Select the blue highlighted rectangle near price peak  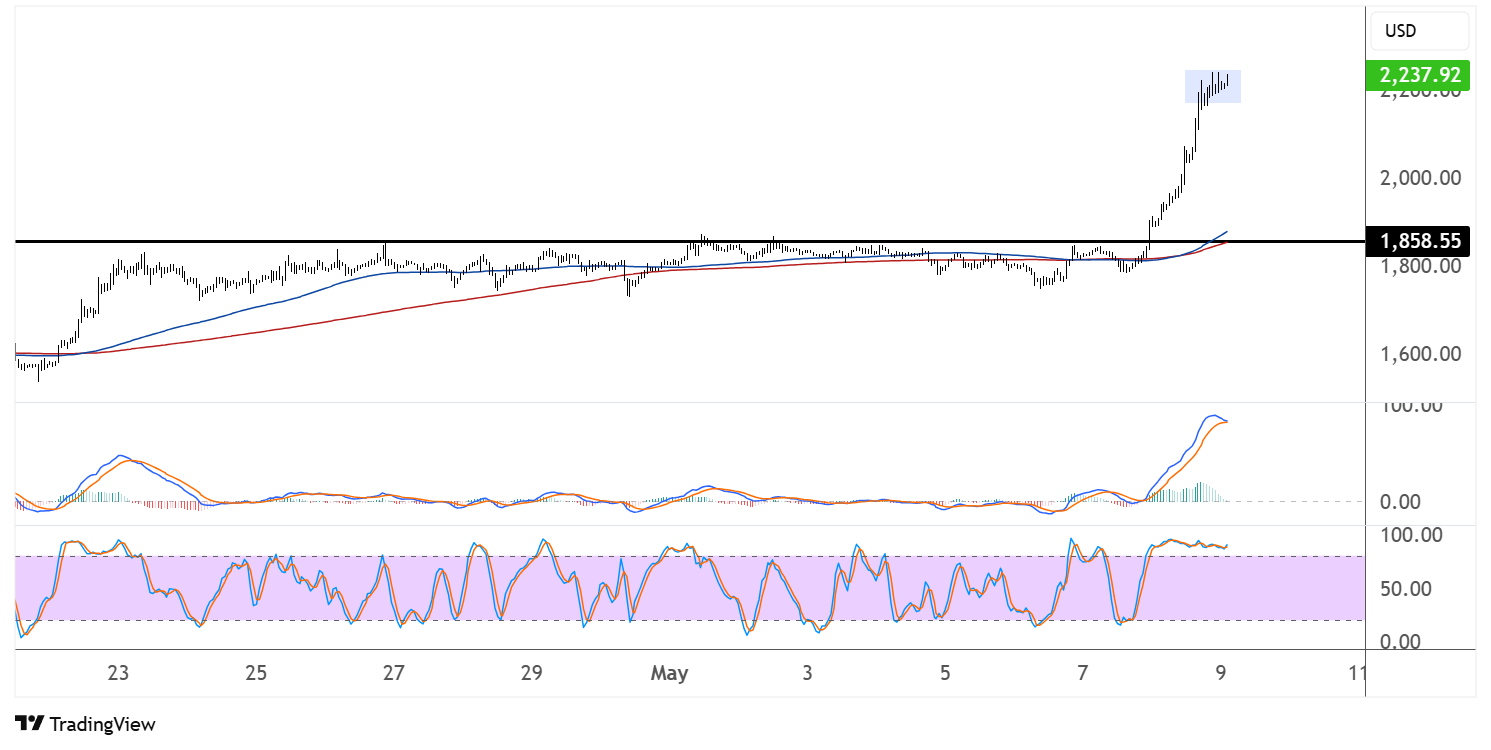point(1213,86)
